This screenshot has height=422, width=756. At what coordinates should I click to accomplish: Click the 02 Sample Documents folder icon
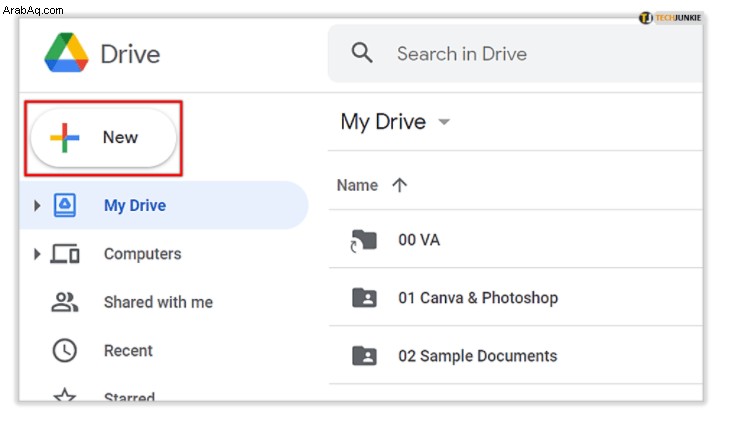pos(364,356)
